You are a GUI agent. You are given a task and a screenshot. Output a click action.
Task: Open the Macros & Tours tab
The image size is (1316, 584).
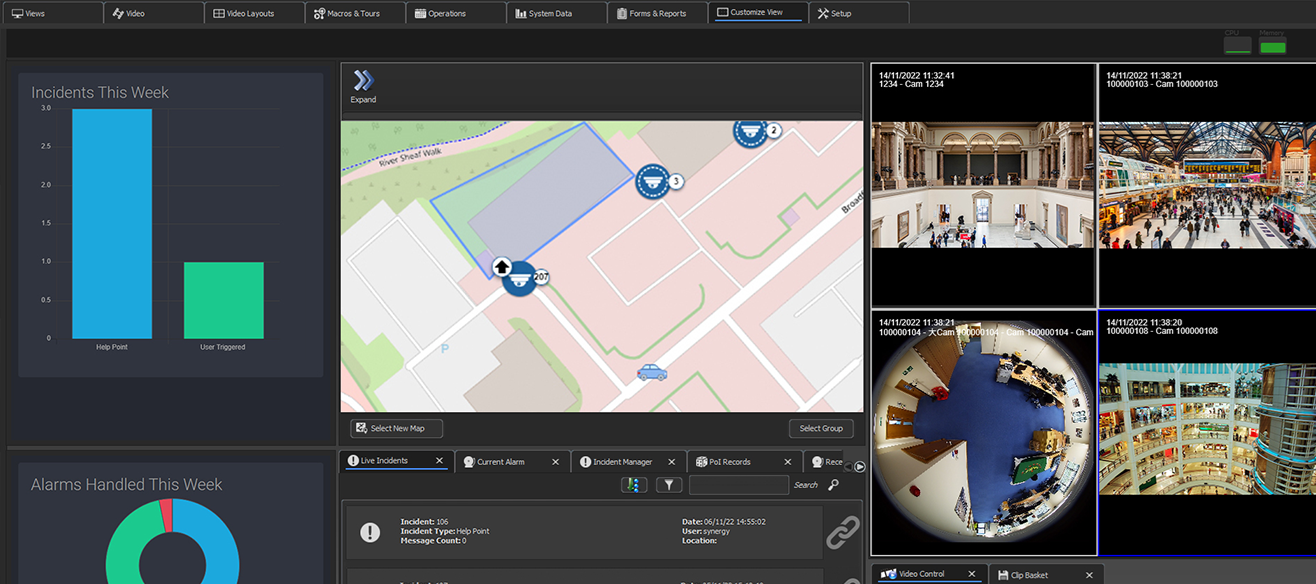click(x=355, y=13)
